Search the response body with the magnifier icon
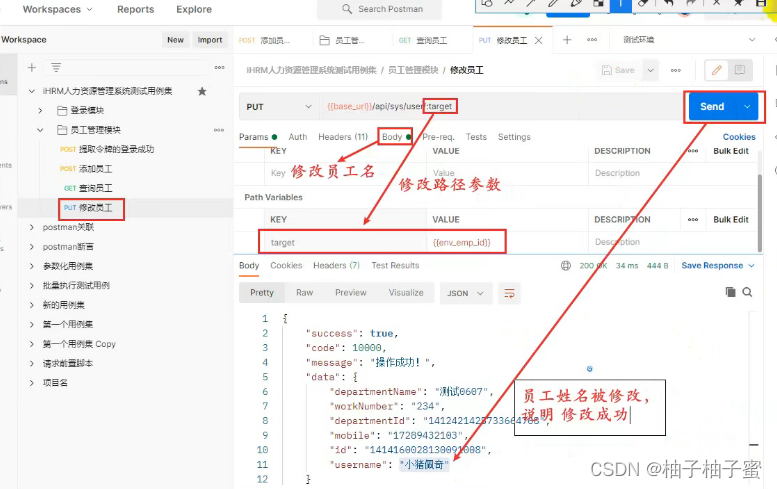Viewport: 777px width, 489px height. coord(747,292)
